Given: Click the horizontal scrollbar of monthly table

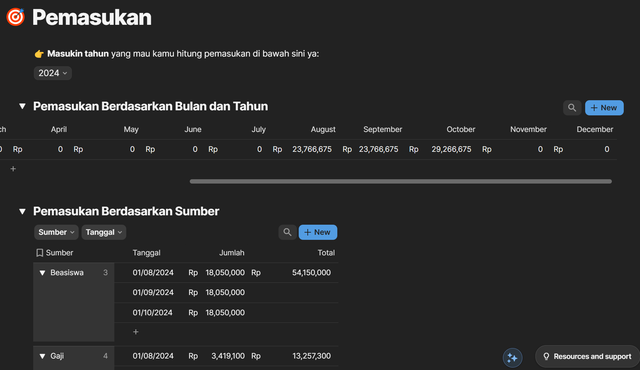Looking at the screenshot, I should point(401,181).
